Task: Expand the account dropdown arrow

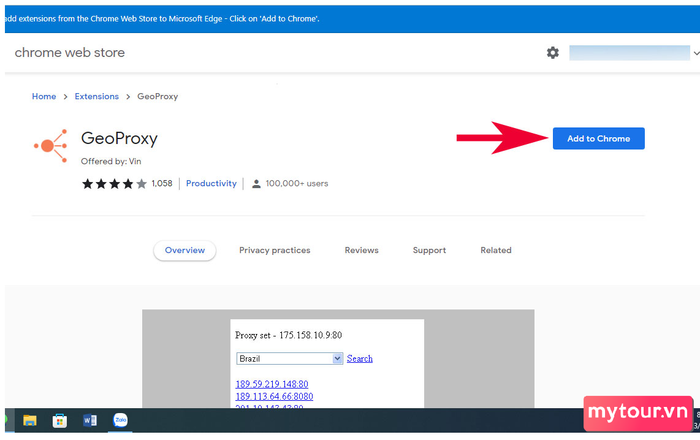Action: click(x=696, y=53)
